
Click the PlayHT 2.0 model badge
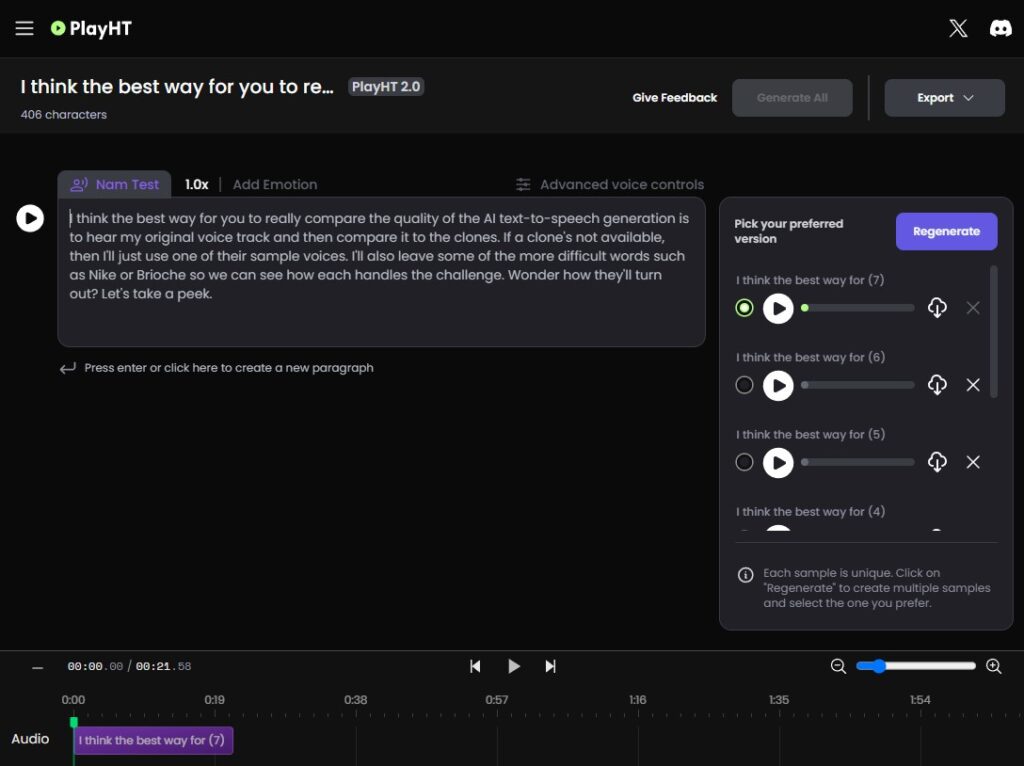(386, 87)
